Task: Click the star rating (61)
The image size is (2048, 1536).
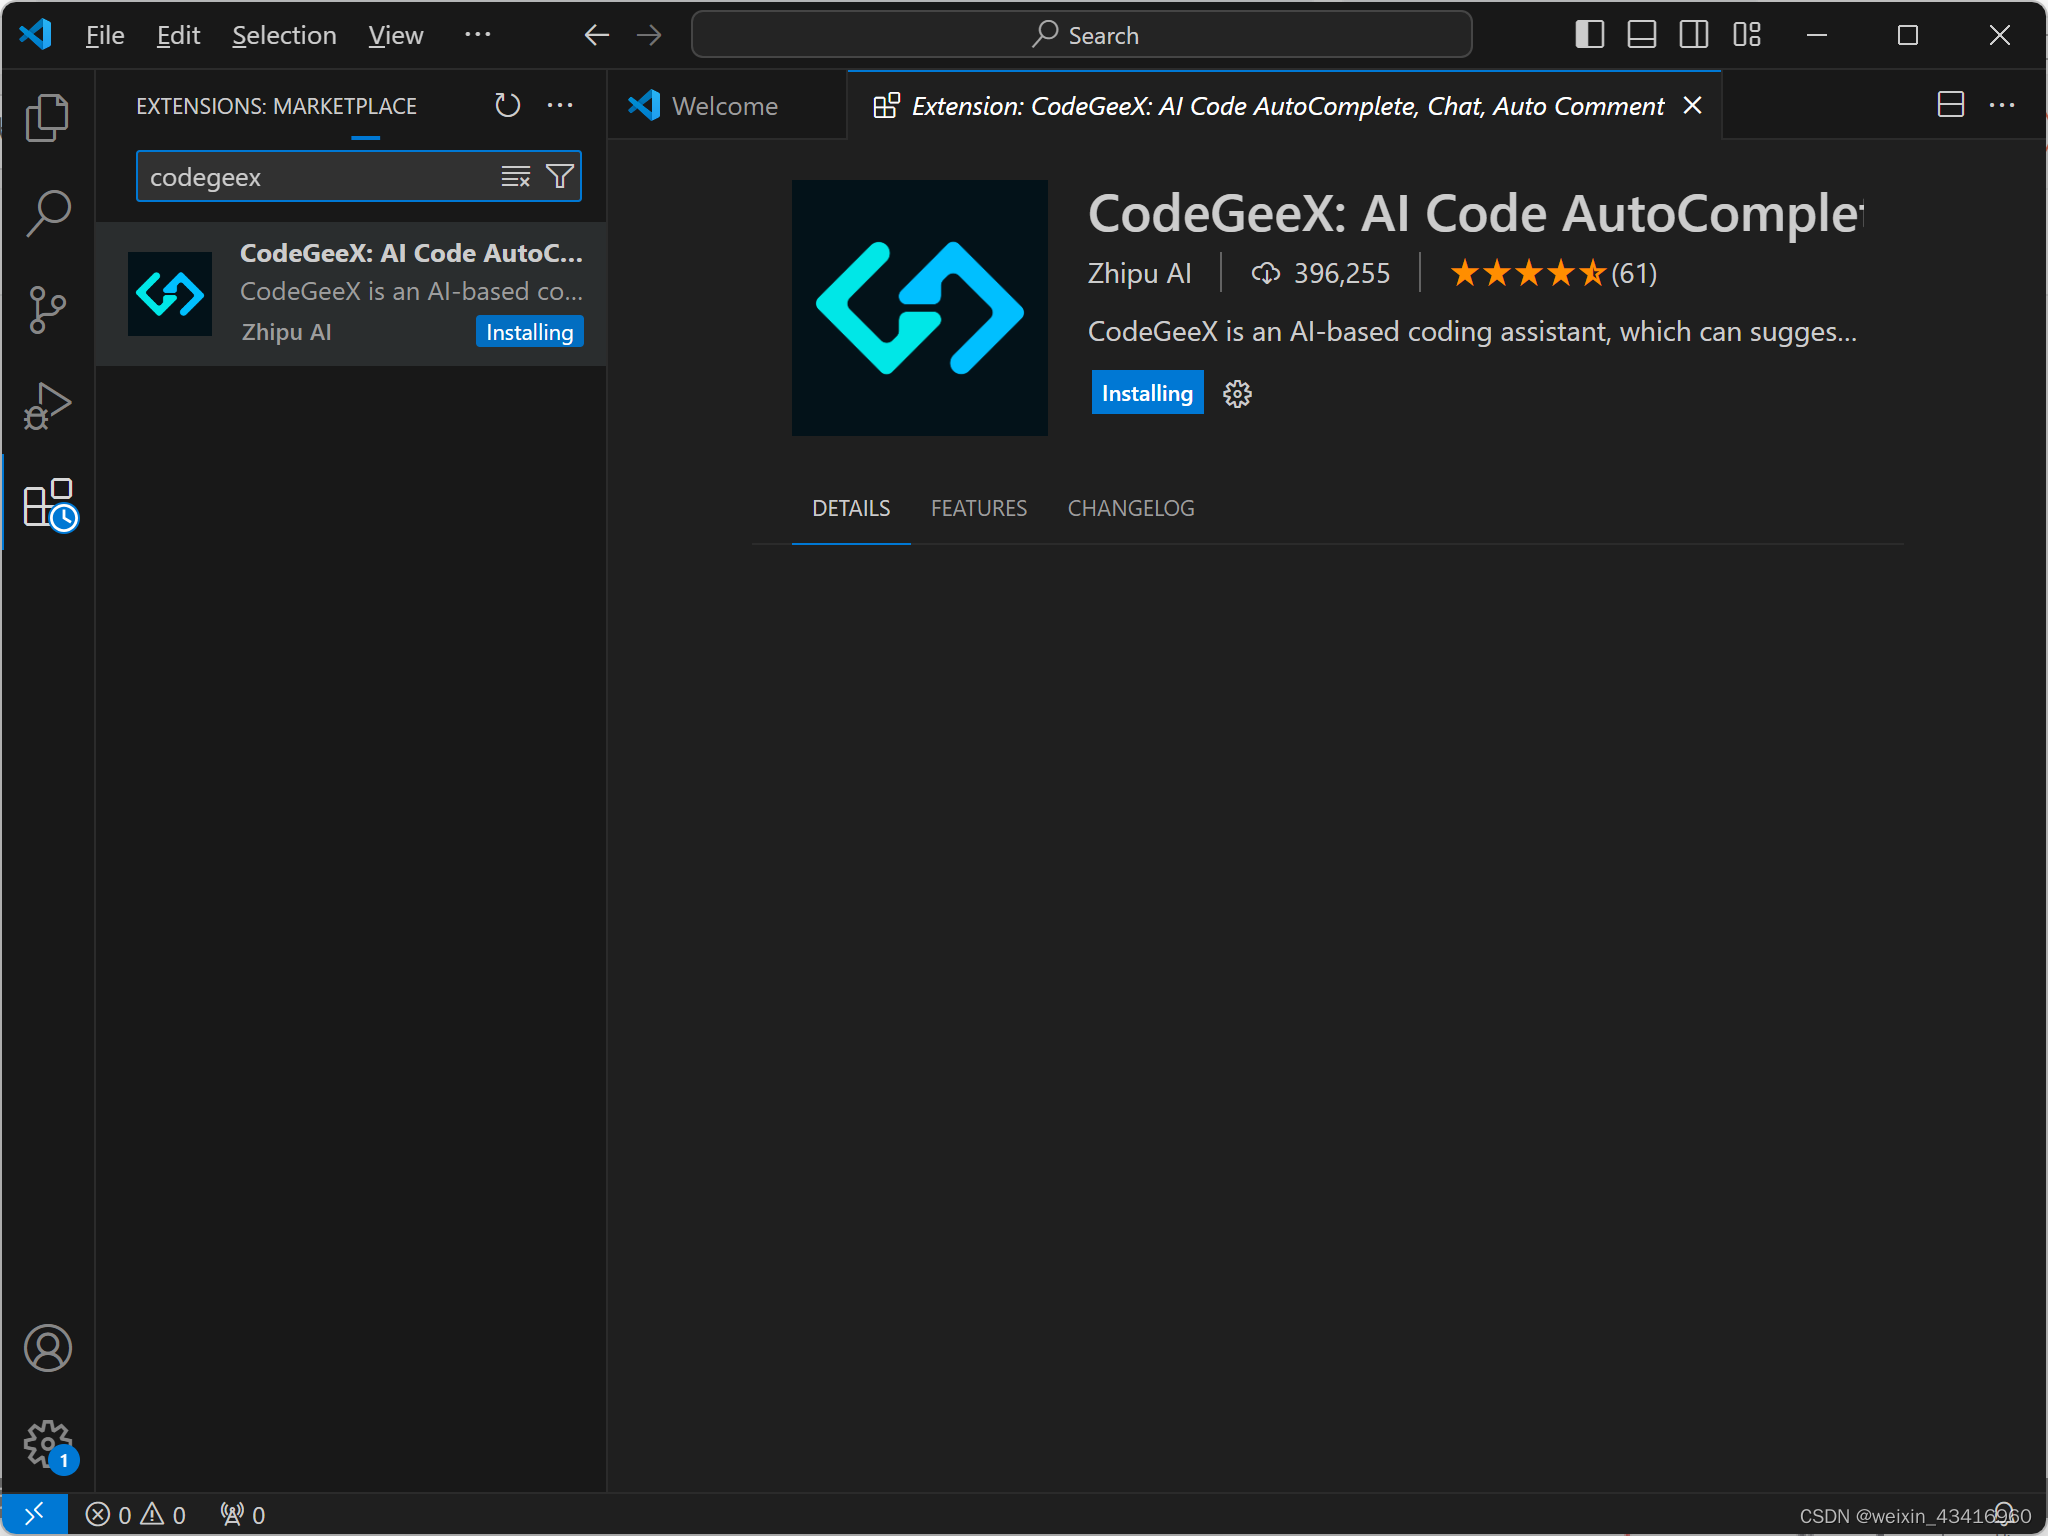Action: pos(1553,273)
